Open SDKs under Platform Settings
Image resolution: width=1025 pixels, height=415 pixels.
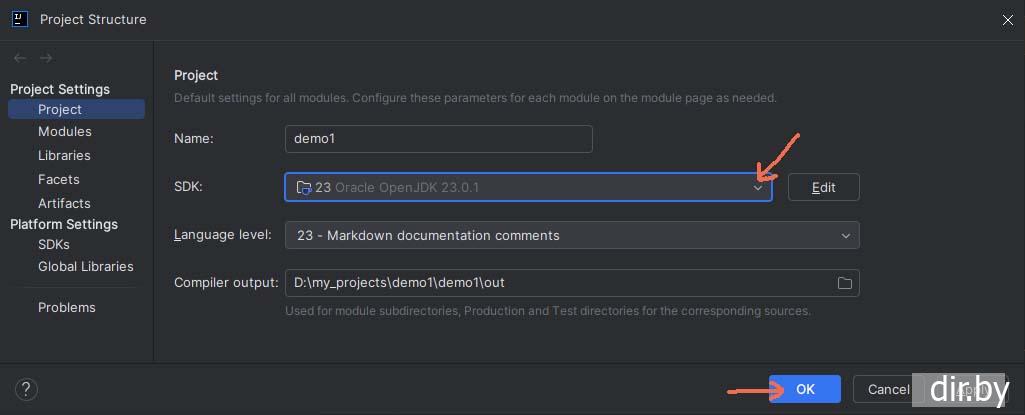(x=54, y=244)
